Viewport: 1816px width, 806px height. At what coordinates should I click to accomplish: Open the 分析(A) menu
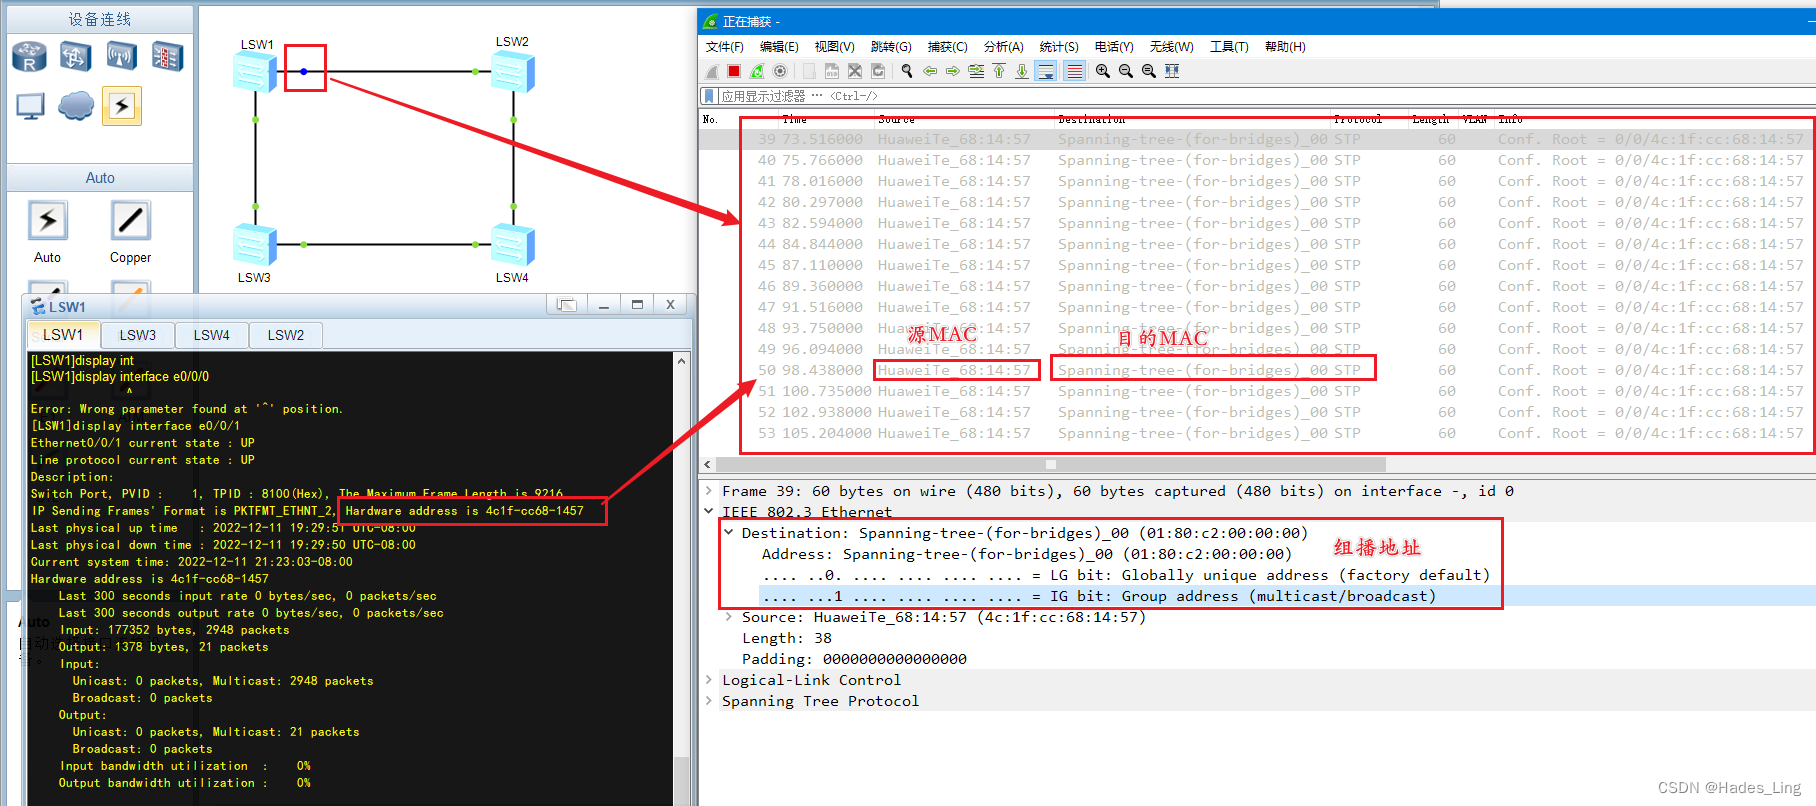coord(1003,47)
